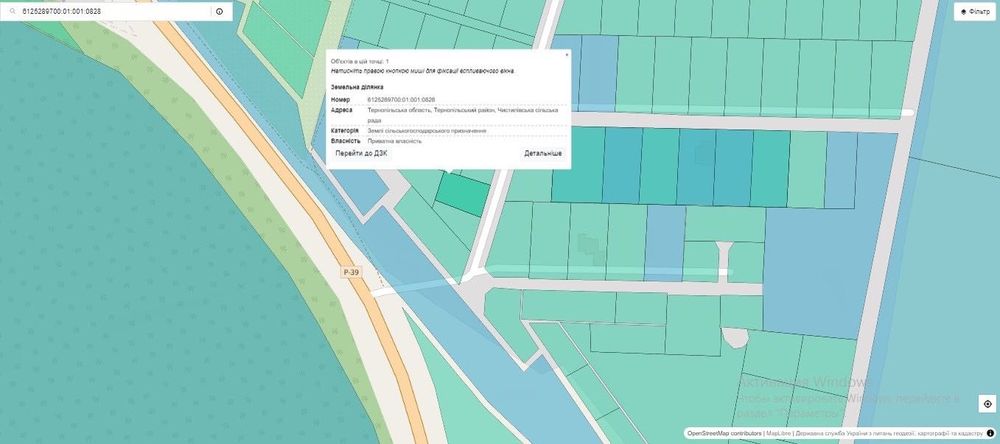Open the Детальніше details button
The height and width of the screenshot is (444, 1000).
click(x=543, y=153)
